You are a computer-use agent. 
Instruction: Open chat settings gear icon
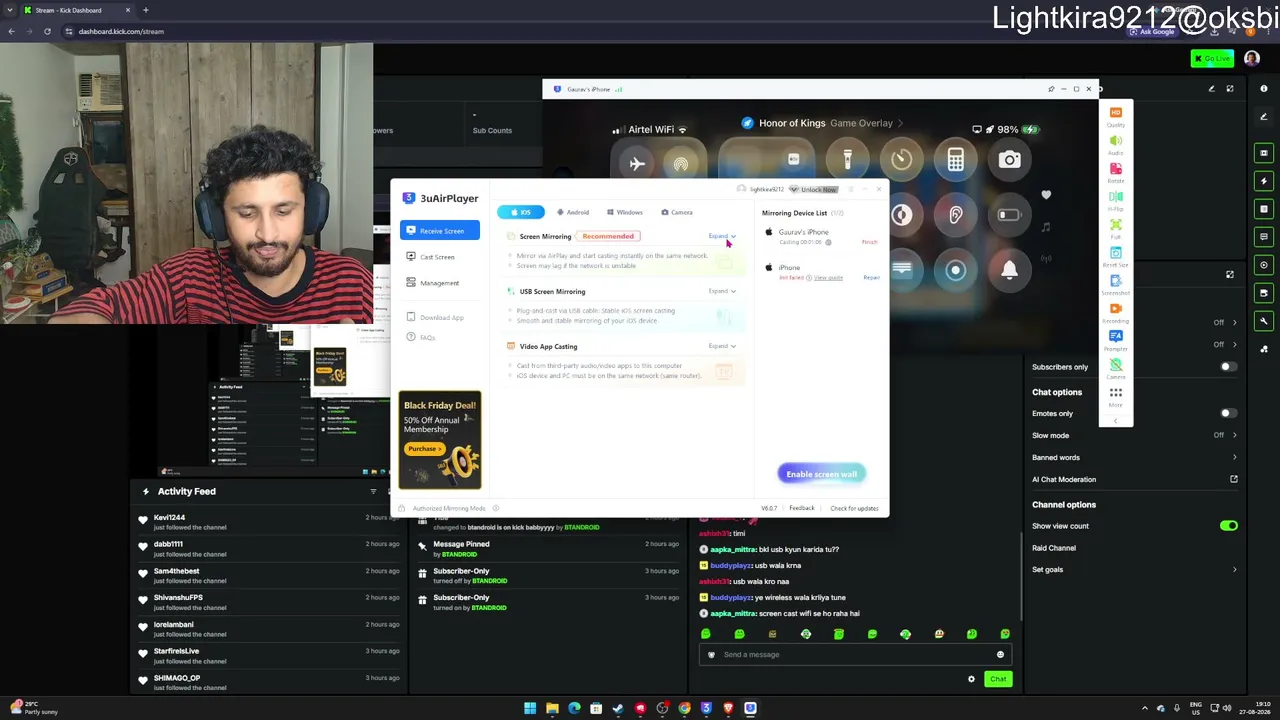pyautogui.click(x=971, y=679)
